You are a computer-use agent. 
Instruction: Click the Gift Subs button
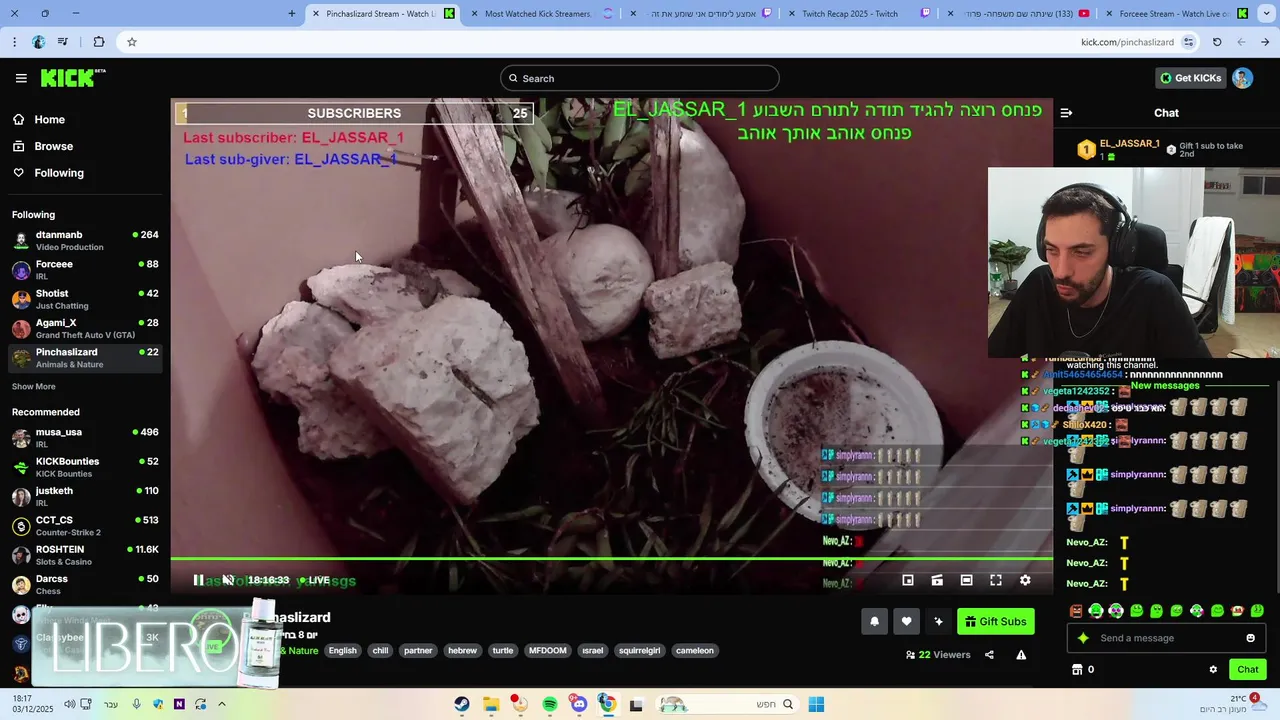[995, 621]
